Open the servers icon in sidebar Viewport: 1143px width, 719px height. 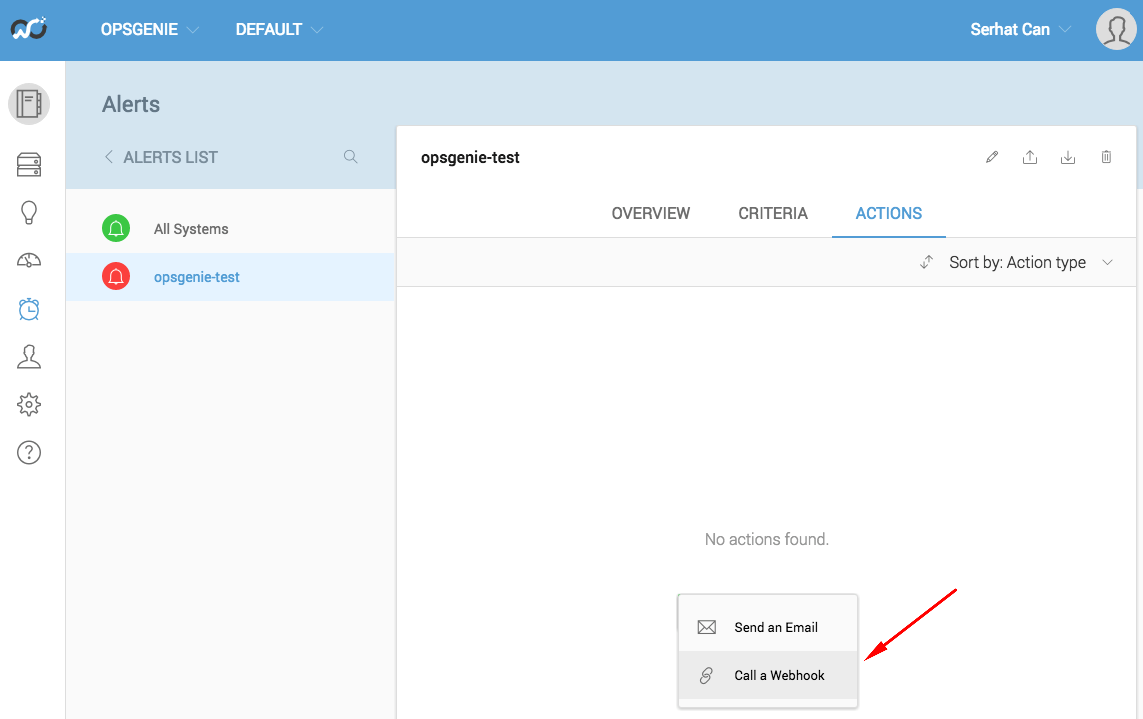point(29,165)
